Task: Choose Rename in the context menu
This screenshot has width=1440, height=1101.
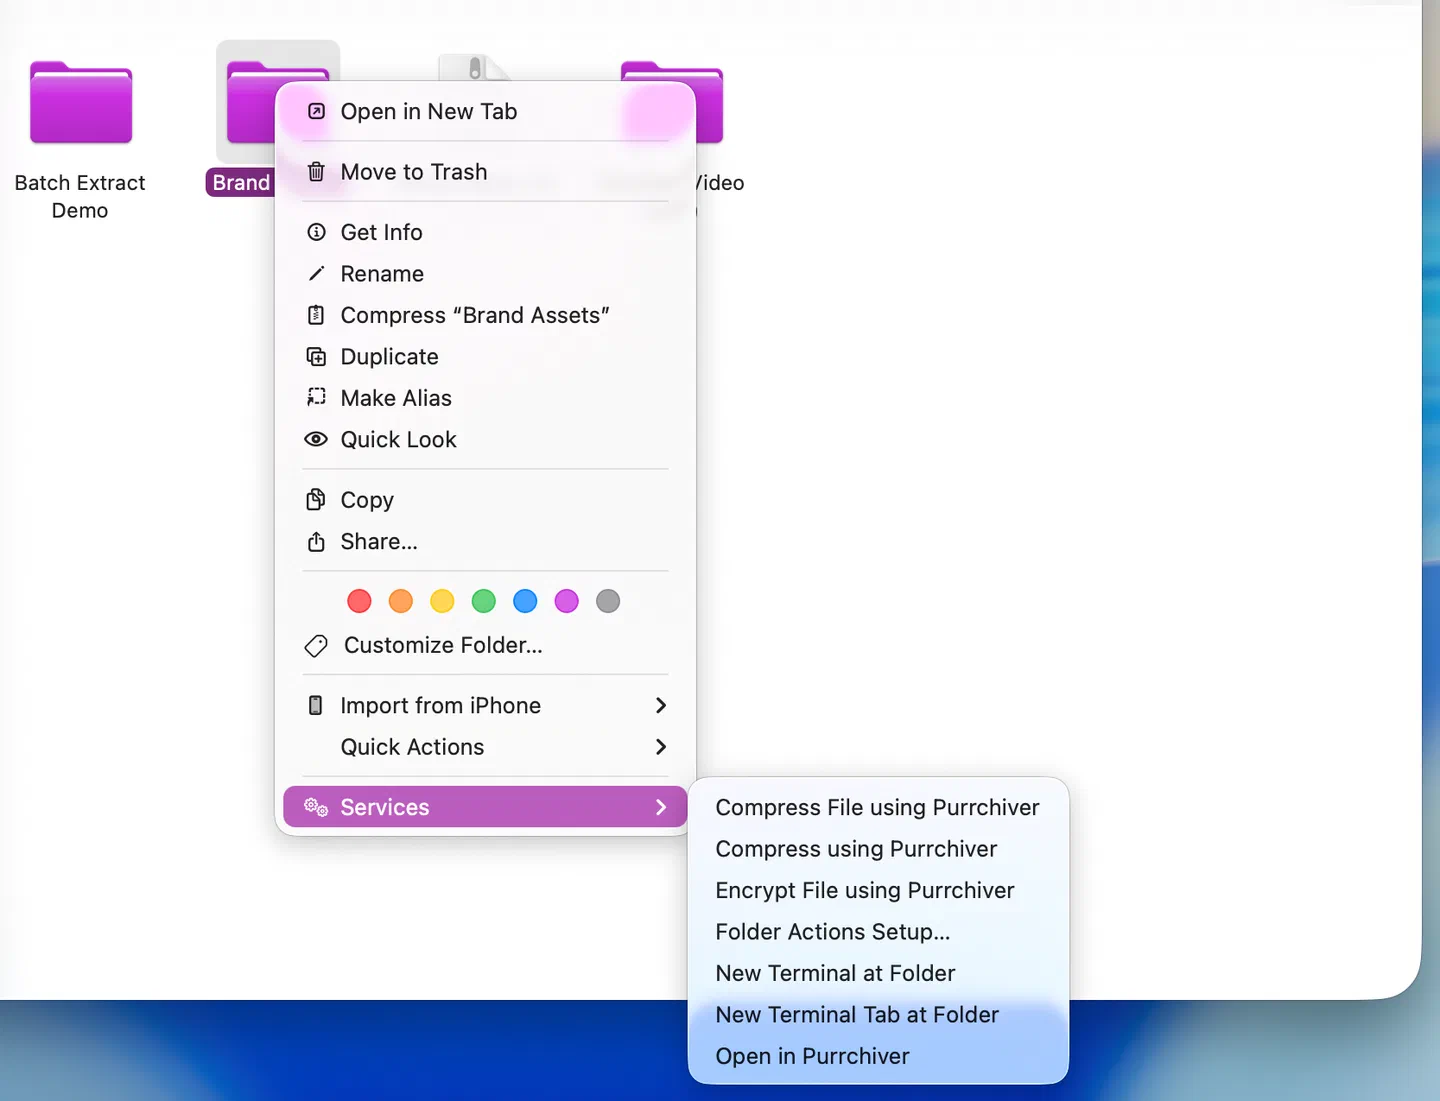Action: tap(485, 274)
